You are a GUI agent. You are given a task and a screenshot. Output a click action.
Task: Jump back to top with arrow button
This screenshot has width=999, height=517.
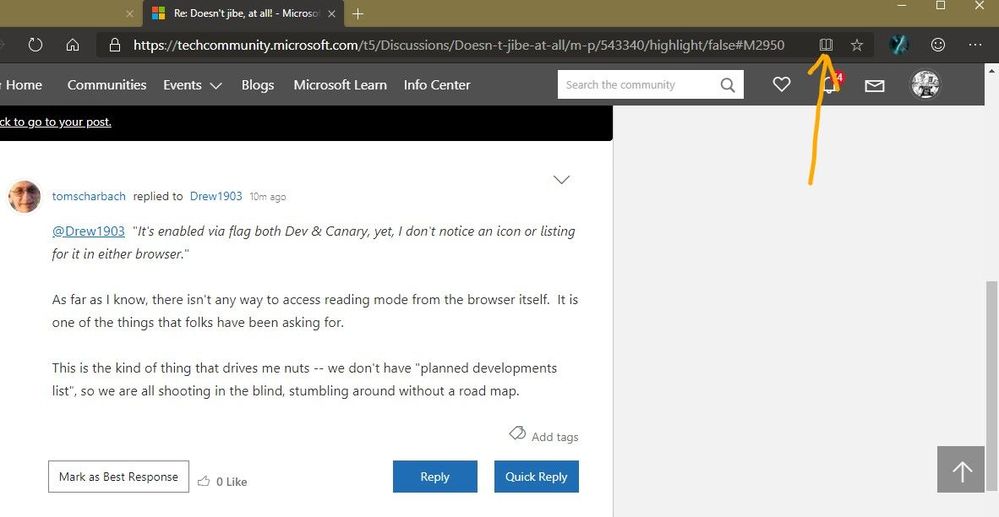961,469
